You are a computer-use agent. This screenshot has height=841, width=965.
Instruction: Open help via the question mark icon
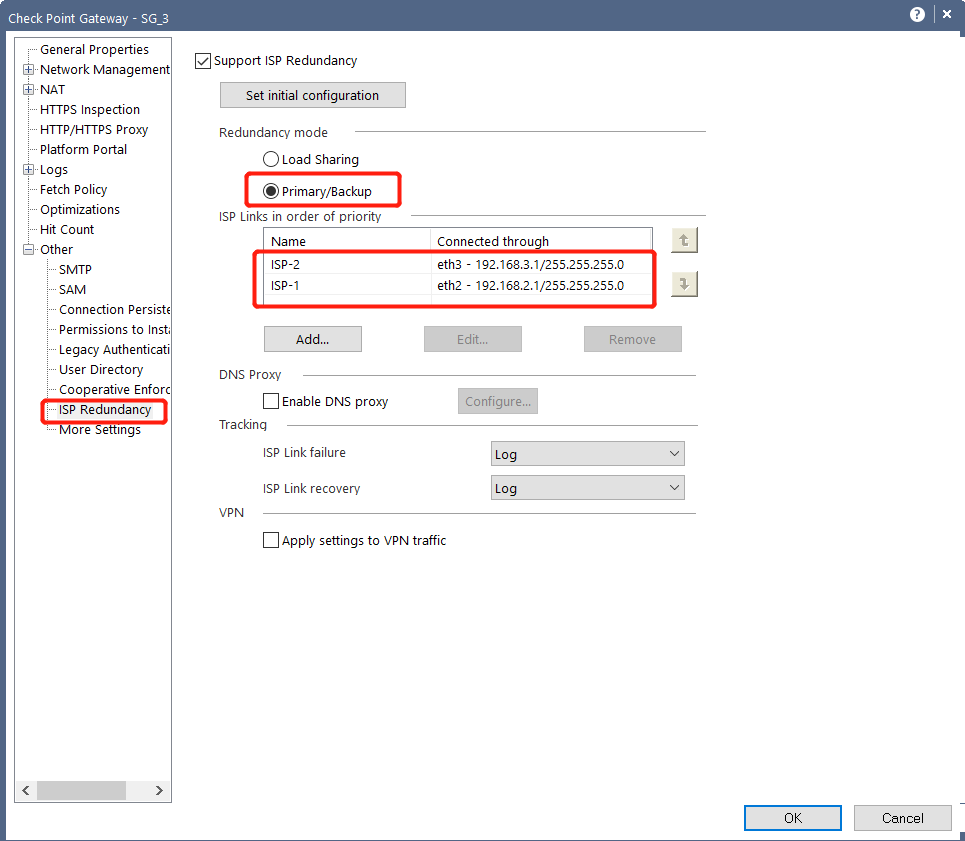(917, 14)
